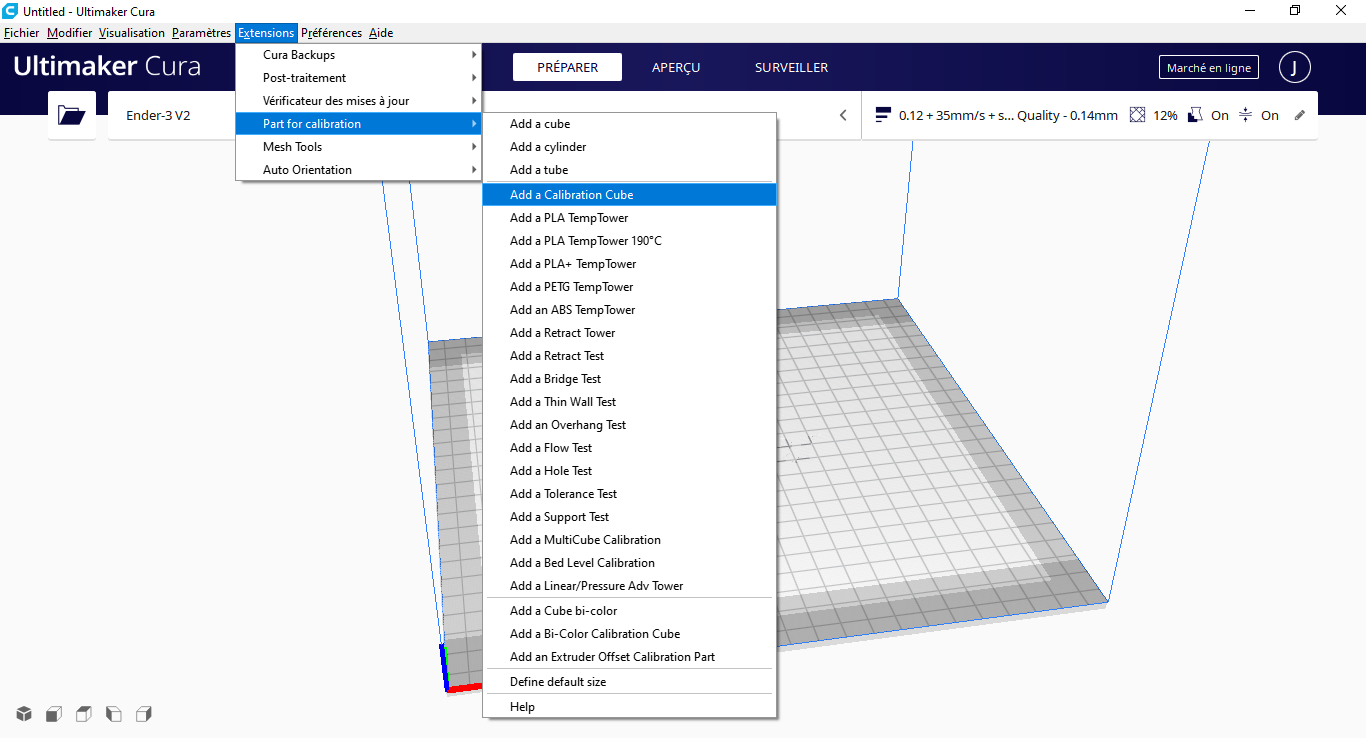Select Add a PLA TempTower 190°C
The width and height of the screenshot is (1366, 738).
tap(629, 241)
